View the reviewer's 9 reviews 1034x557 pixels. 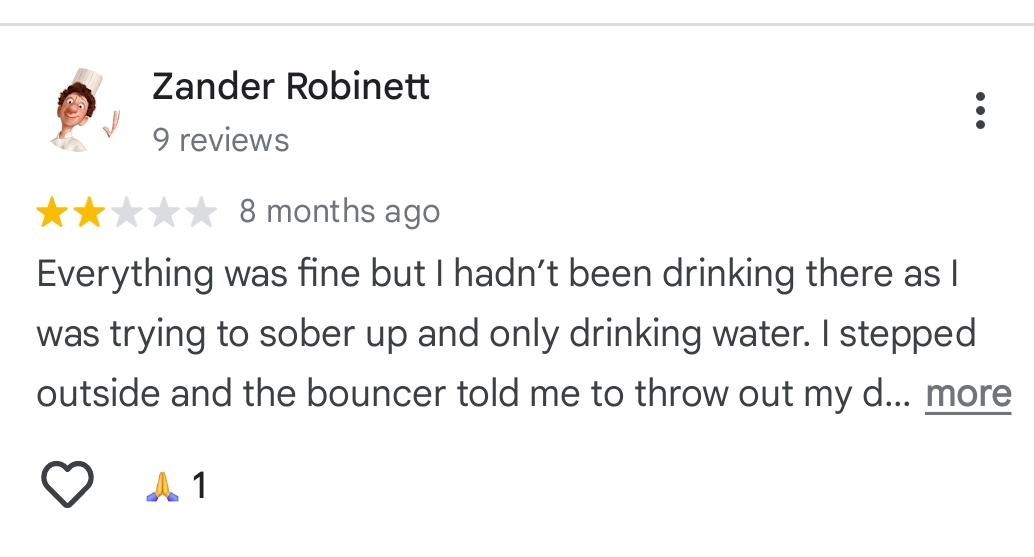pos(220,140)
